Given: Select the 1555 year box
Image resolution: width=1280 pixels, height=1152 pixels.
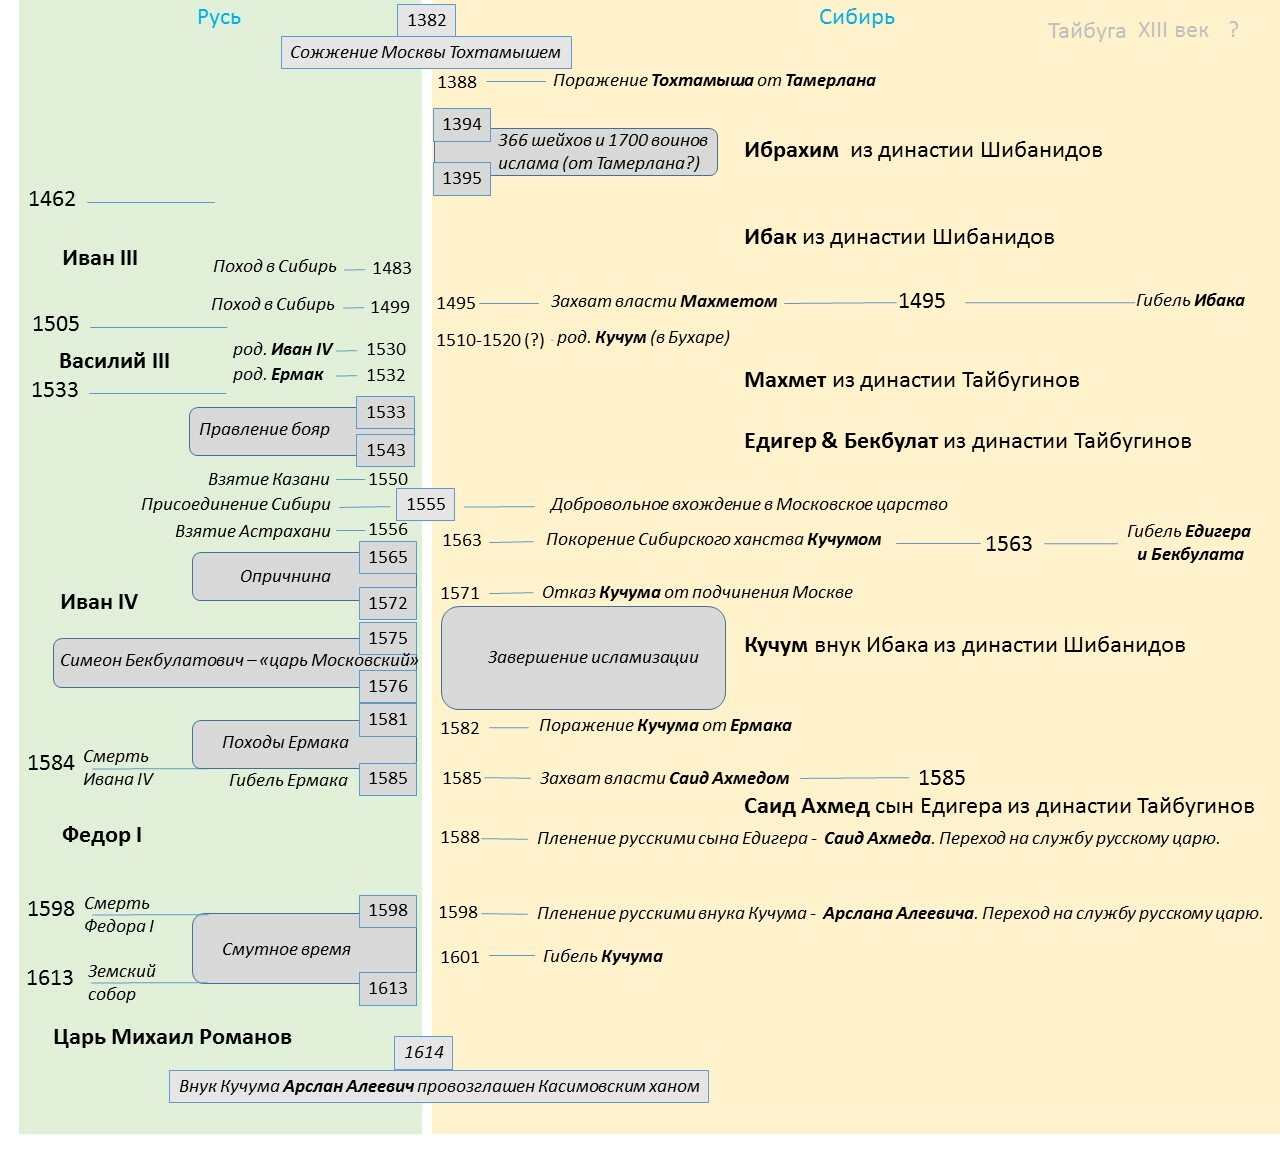Looking at the screenshot, I should tap(426, 504).
